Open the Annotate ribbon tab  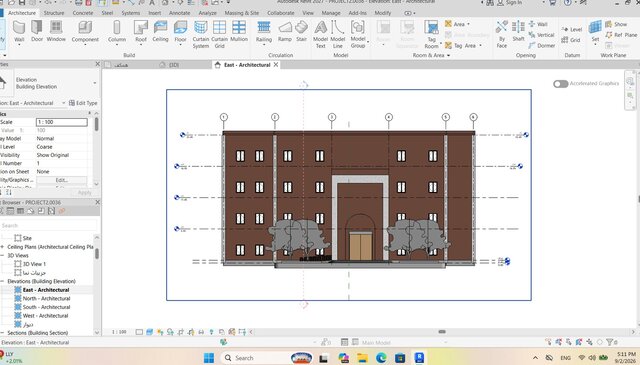(x=180, y=13)
